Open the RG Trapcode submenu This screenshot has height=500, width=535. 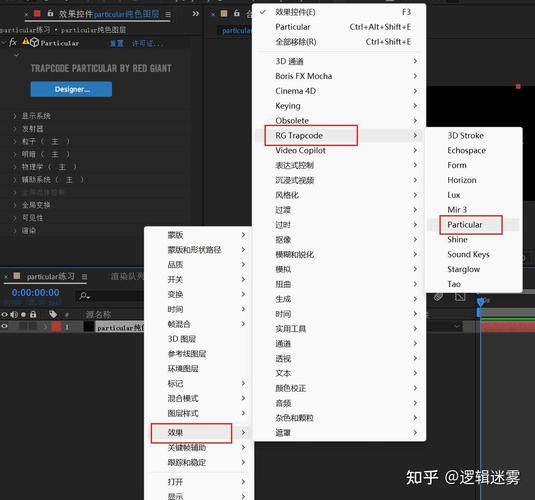(x=339, y=135)
